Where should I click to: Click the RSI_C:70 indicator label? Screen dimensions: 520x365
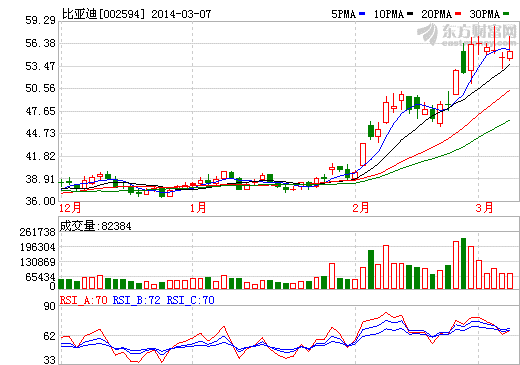click(190, 300)
